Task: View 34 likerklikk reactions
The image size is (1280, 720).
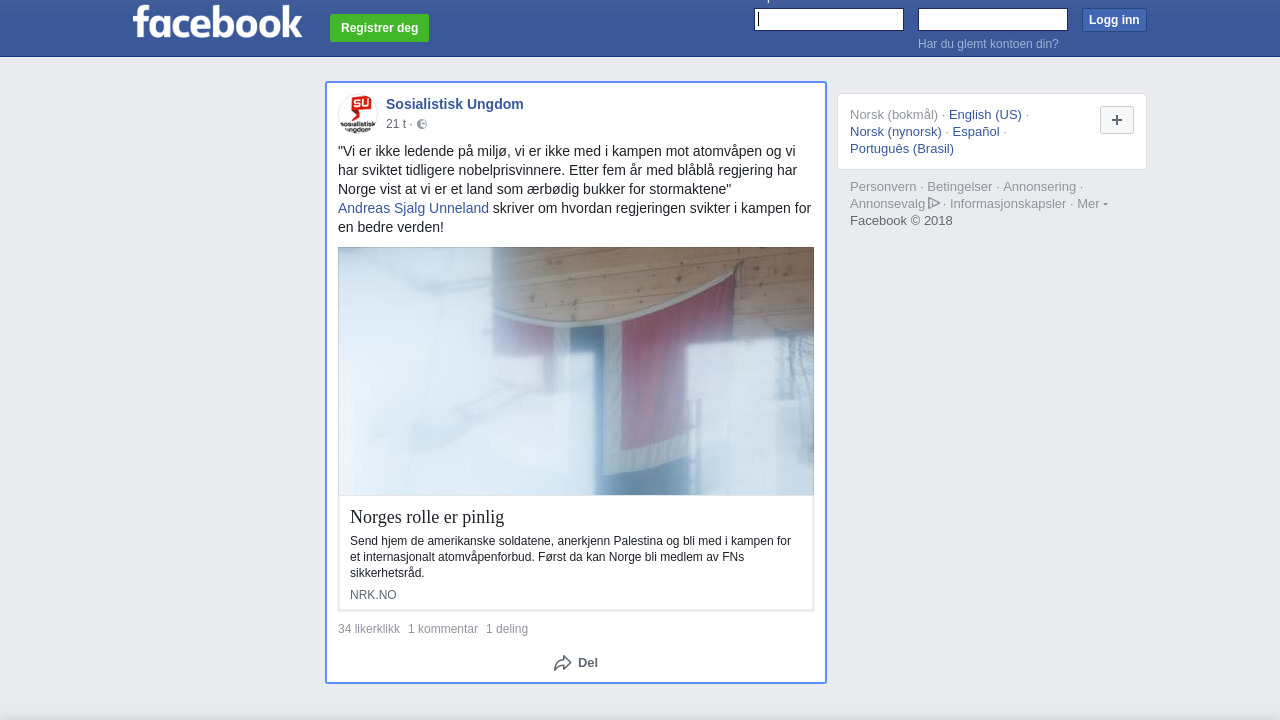Action: [369, 629]
